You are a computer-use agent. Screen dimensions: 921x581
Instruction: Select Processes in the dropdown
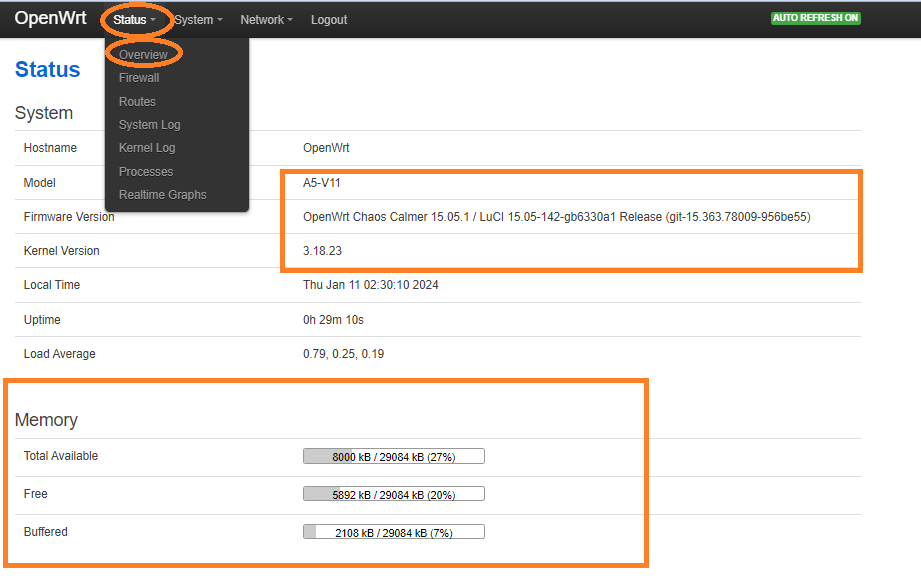(x=146, y=172)
